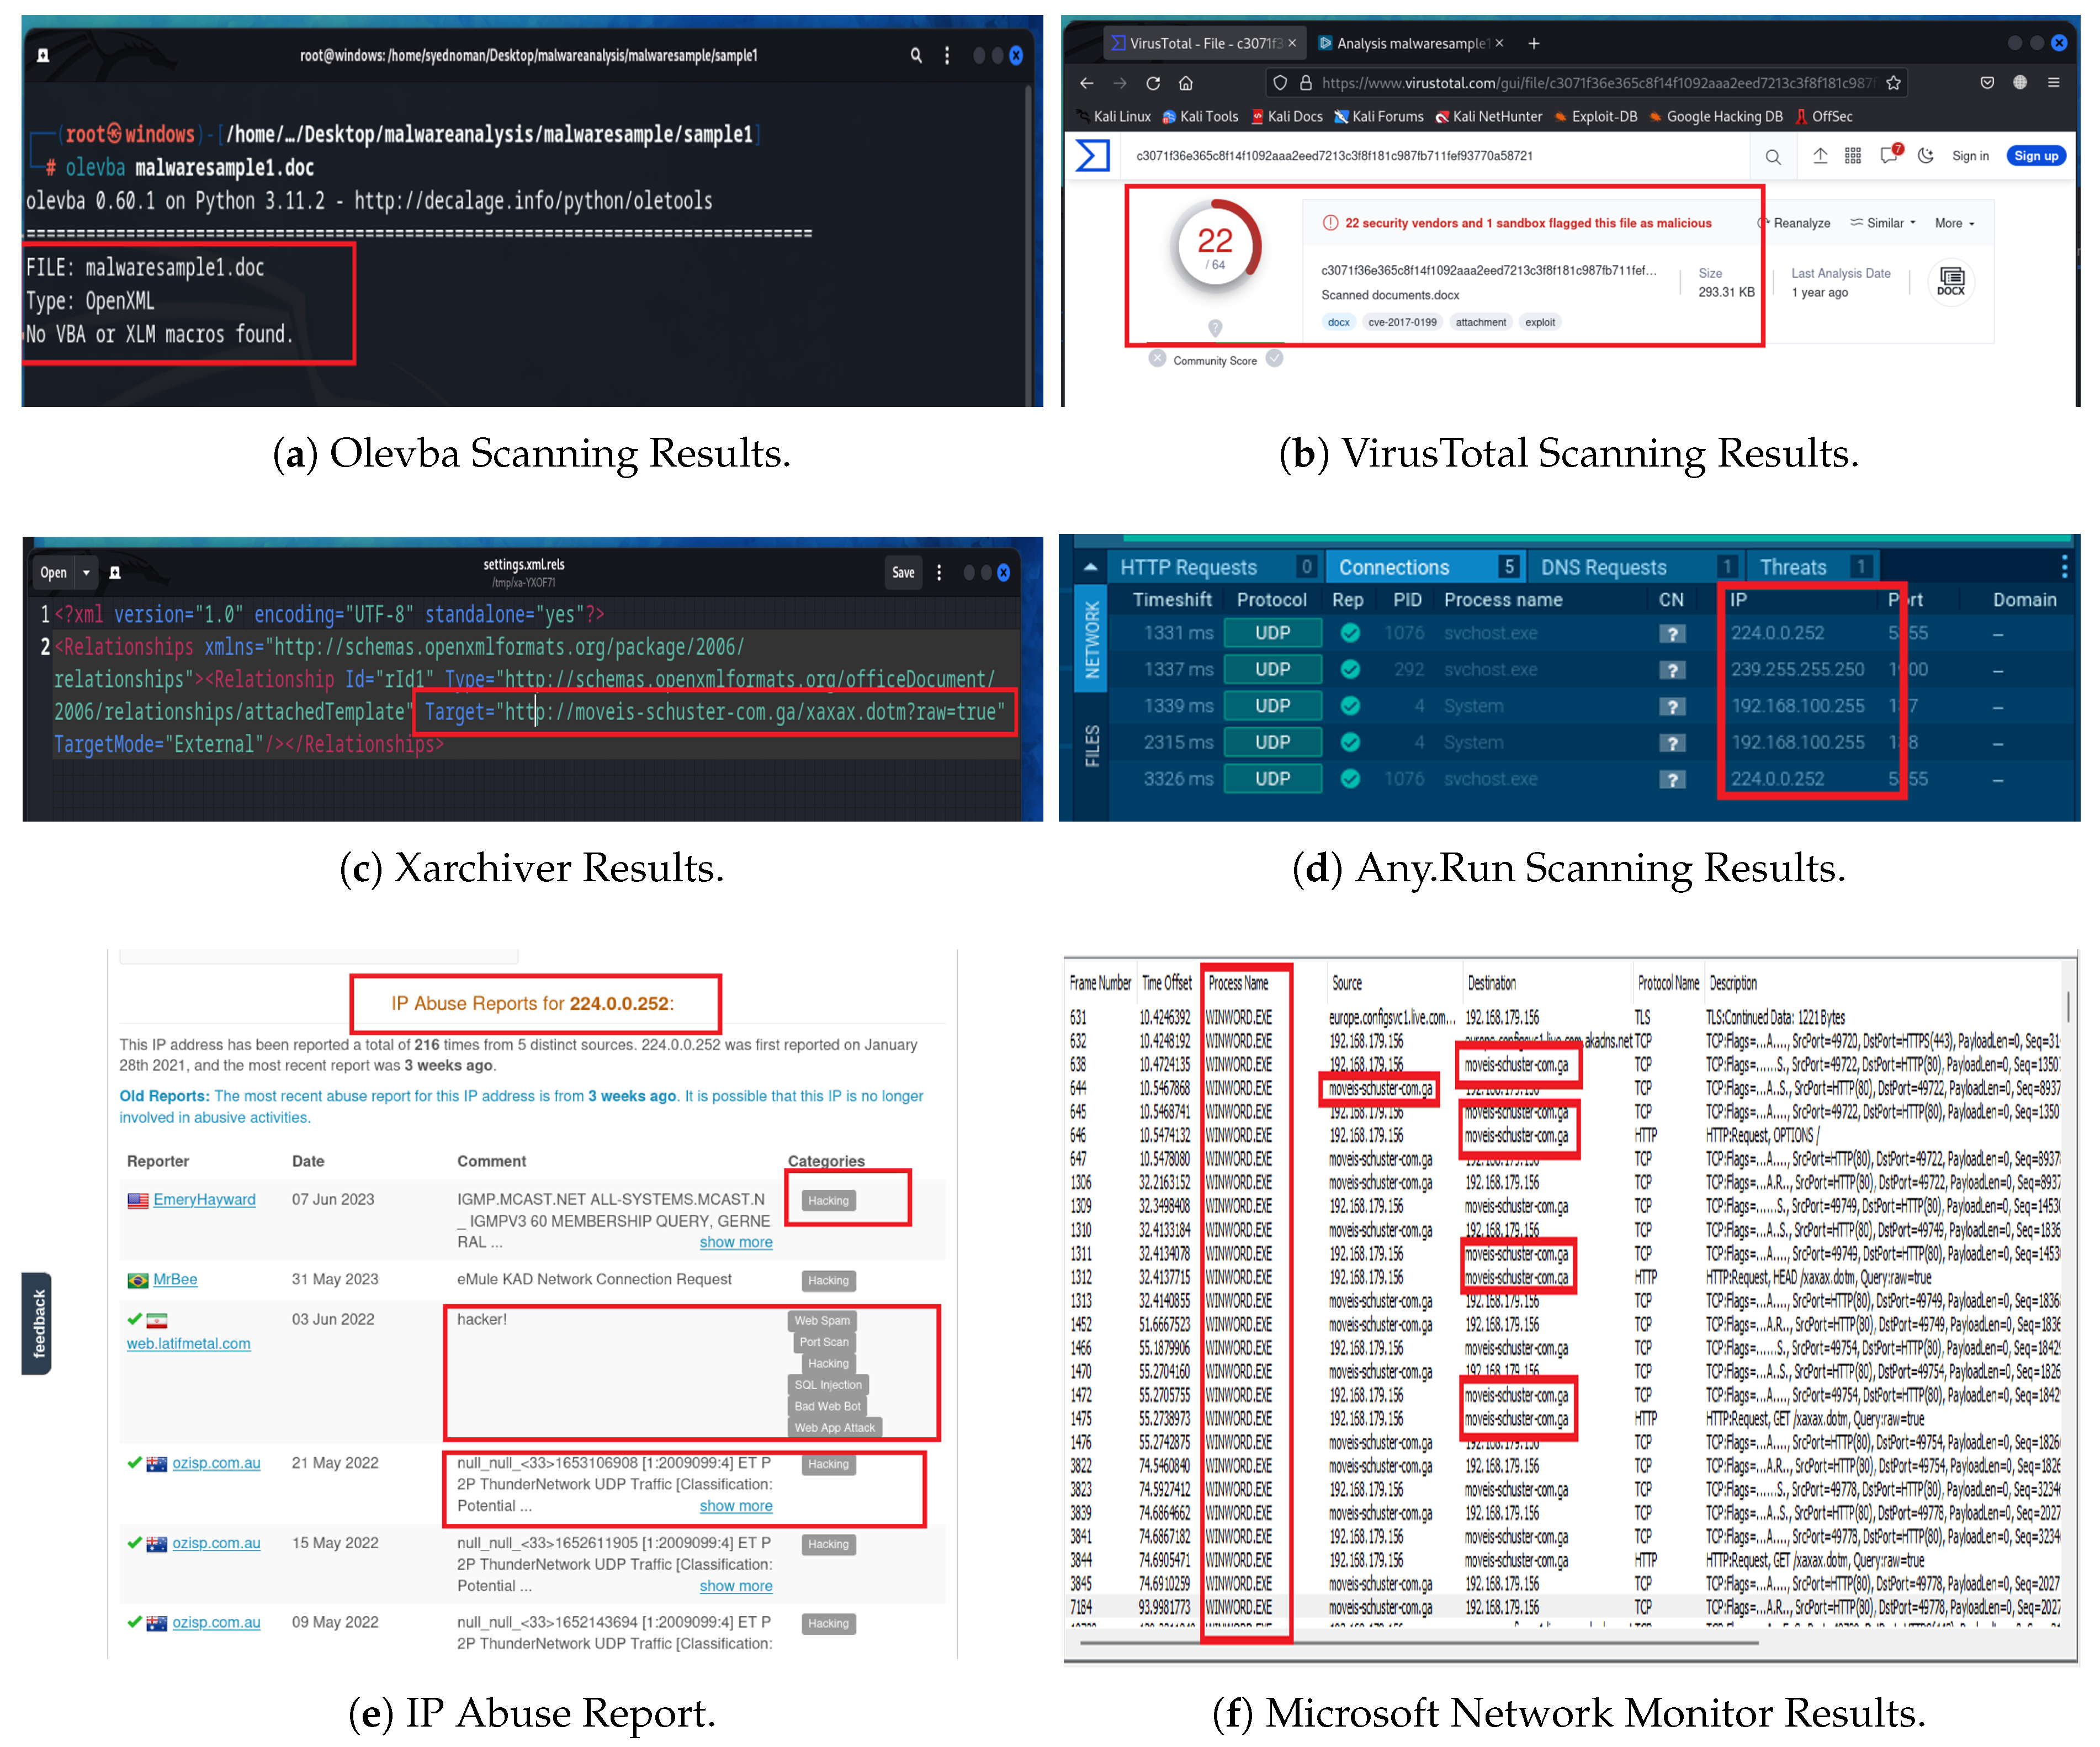Click the new document icon in settings.xml.rels editor
The image size is (2100, 1747).
coord(115,573)
